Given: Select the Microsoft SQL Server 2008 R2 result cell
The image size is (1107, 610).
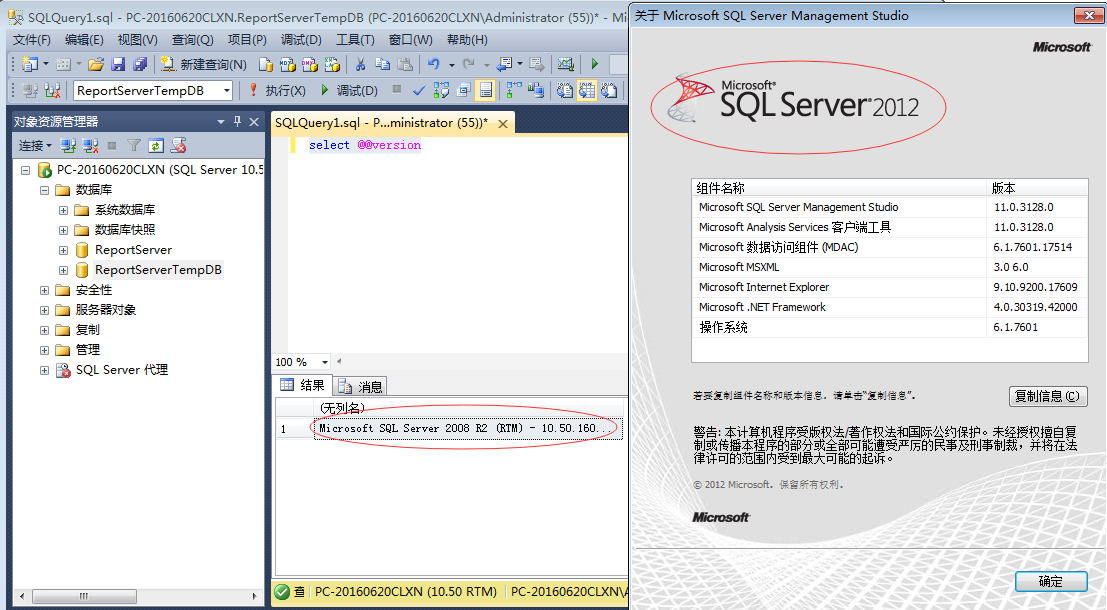Looking at the screenshot, I should [468, 429].
